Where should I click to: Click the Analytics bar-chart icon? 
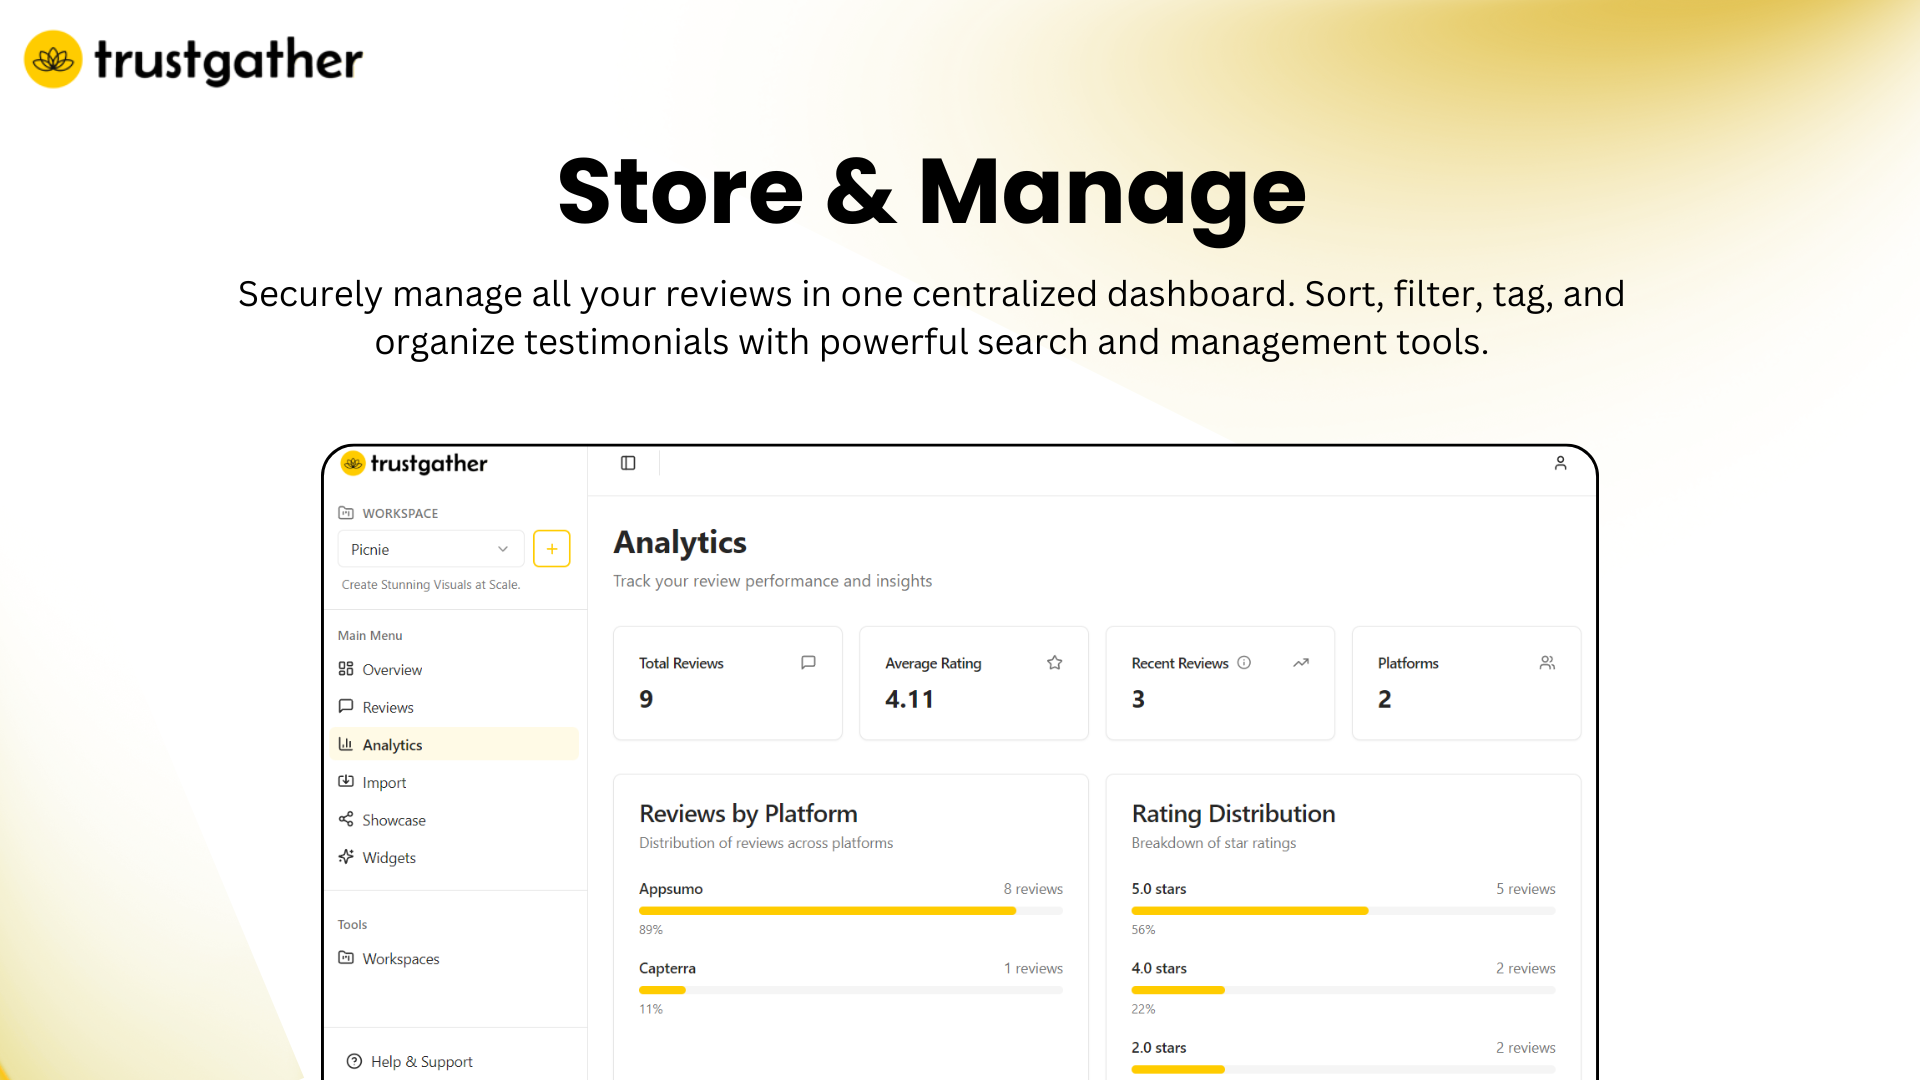[346, 744]
